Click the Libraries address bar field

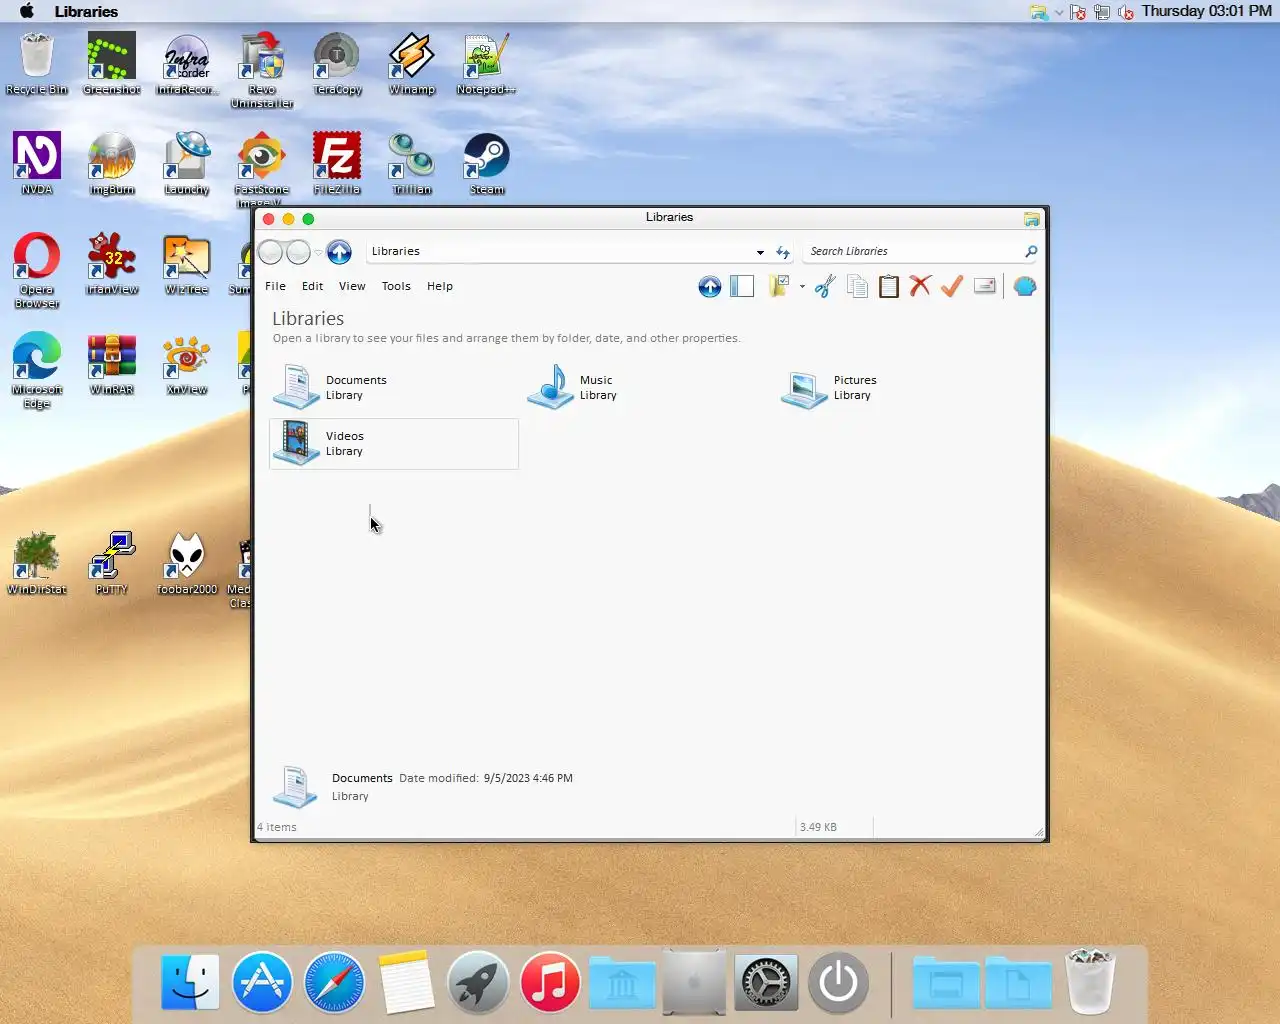tap(560, 252)
